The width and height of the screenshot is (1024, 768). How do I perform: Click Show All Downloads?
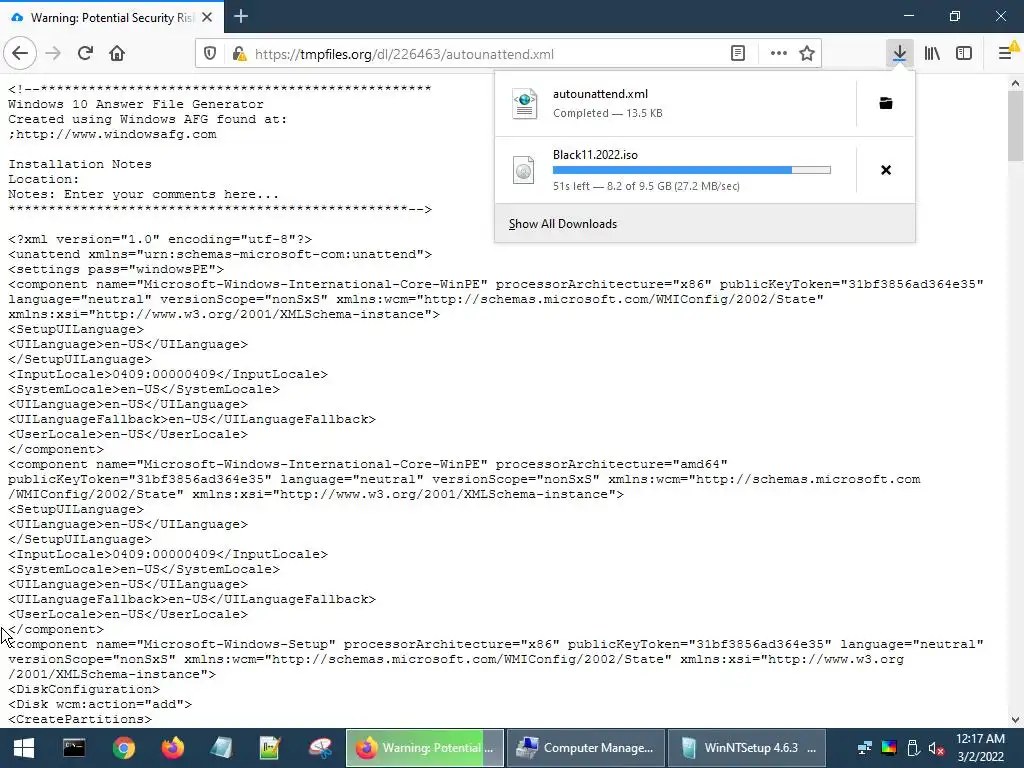[563, 224]
